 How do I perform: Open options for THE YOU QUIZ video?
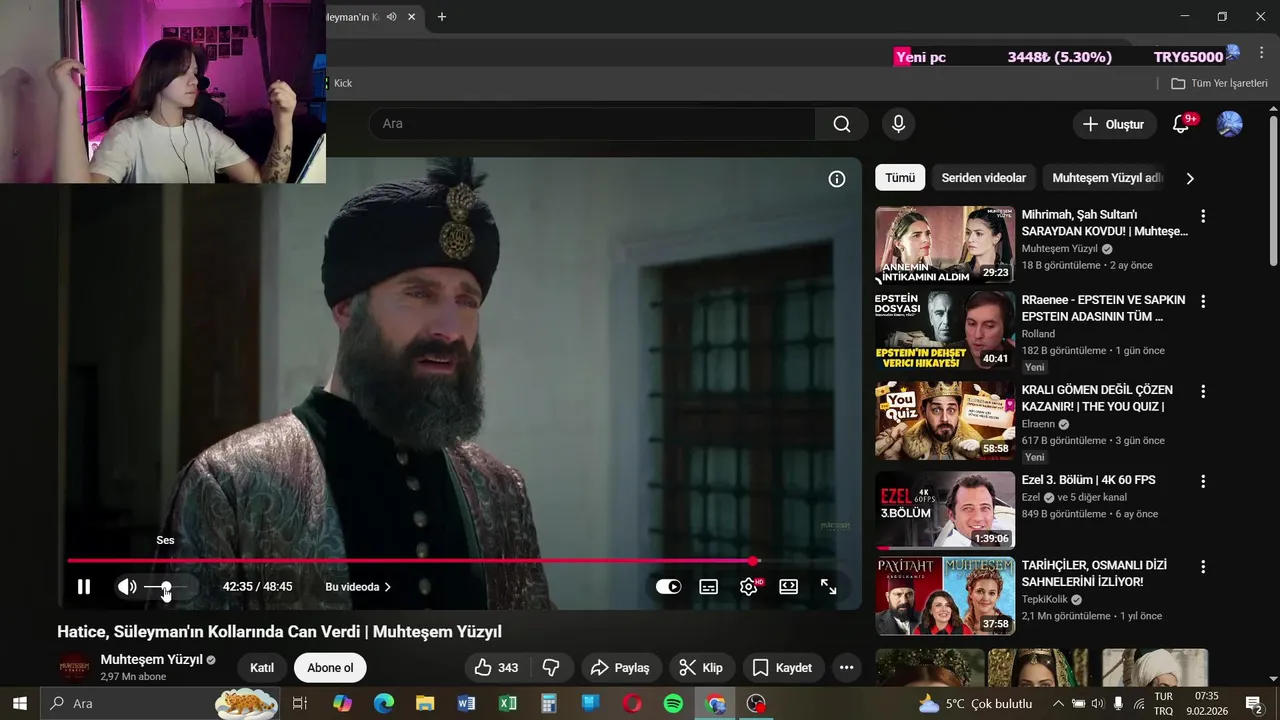click(x=1203, y=391)
